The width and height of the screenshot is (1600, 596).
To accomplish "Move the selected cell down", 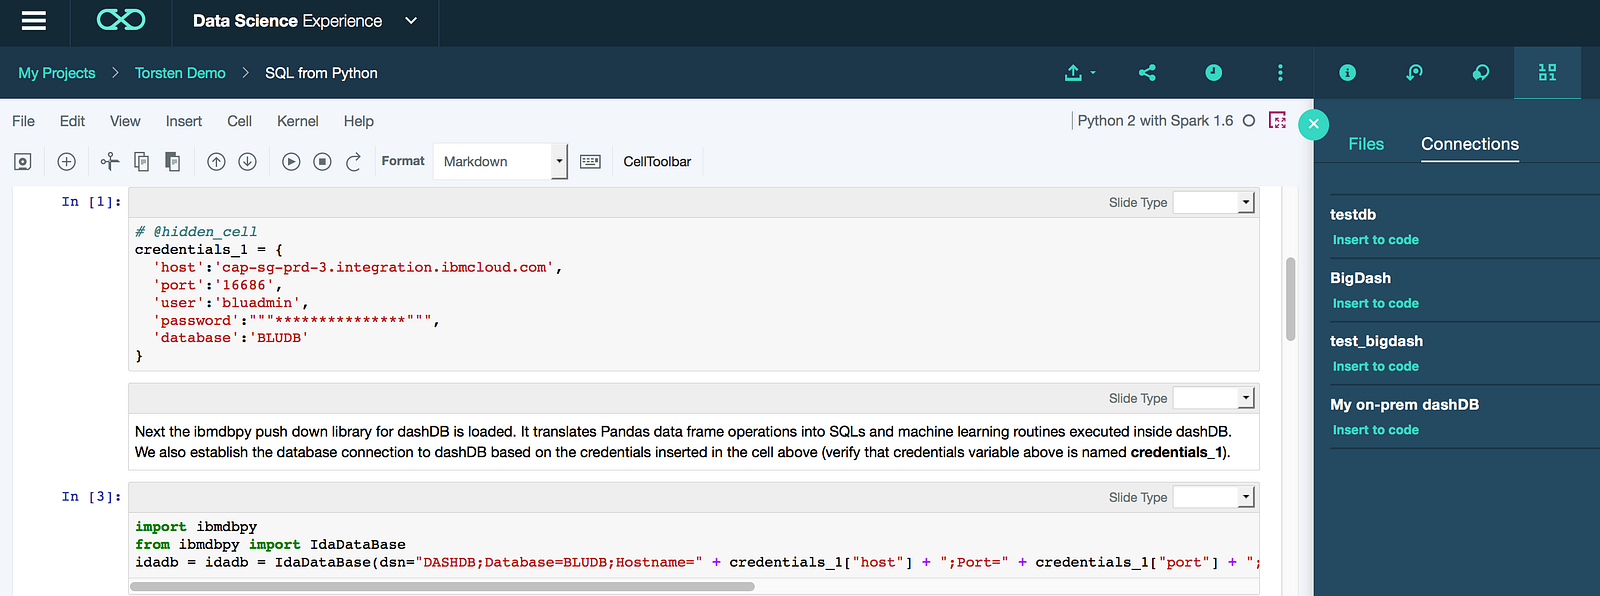I will 248,161.
